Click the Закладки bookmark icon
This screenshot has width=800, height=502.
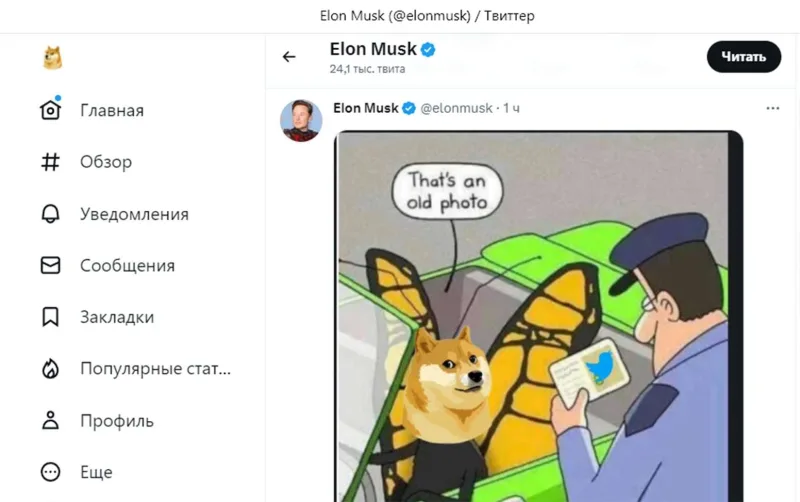point(50,317)
